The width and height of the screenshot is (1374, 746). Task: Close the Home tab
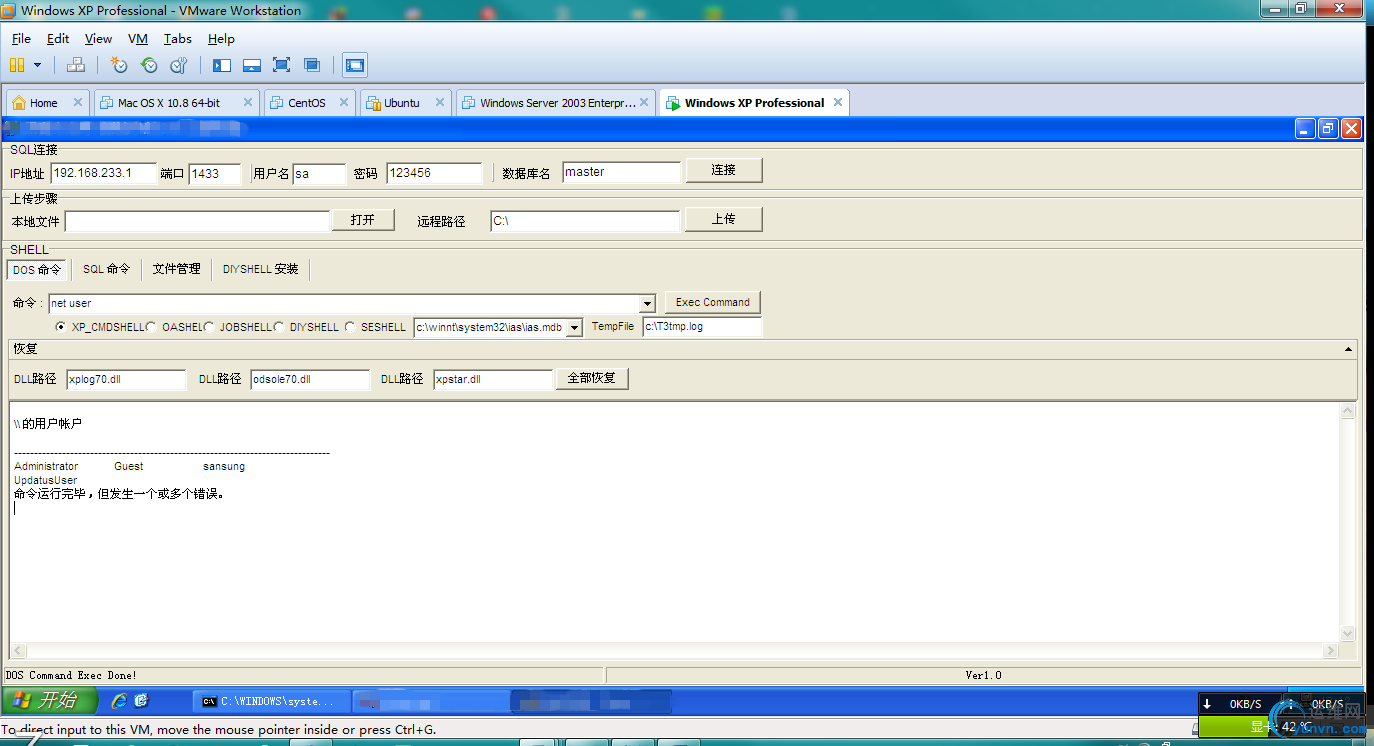(78, 102)
